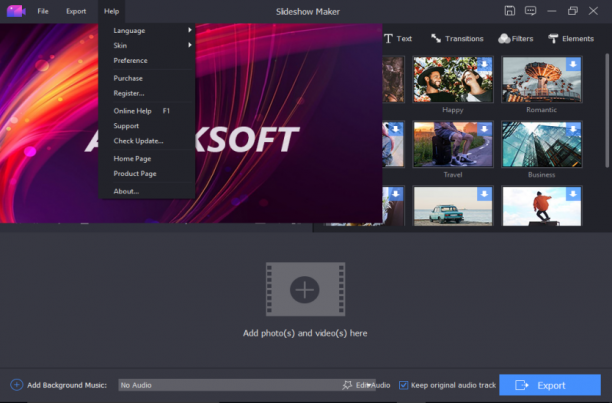This screenshot has height=403, width=612.
Task: Click the Slideshow Maker app logo icon
Action: 16,11
